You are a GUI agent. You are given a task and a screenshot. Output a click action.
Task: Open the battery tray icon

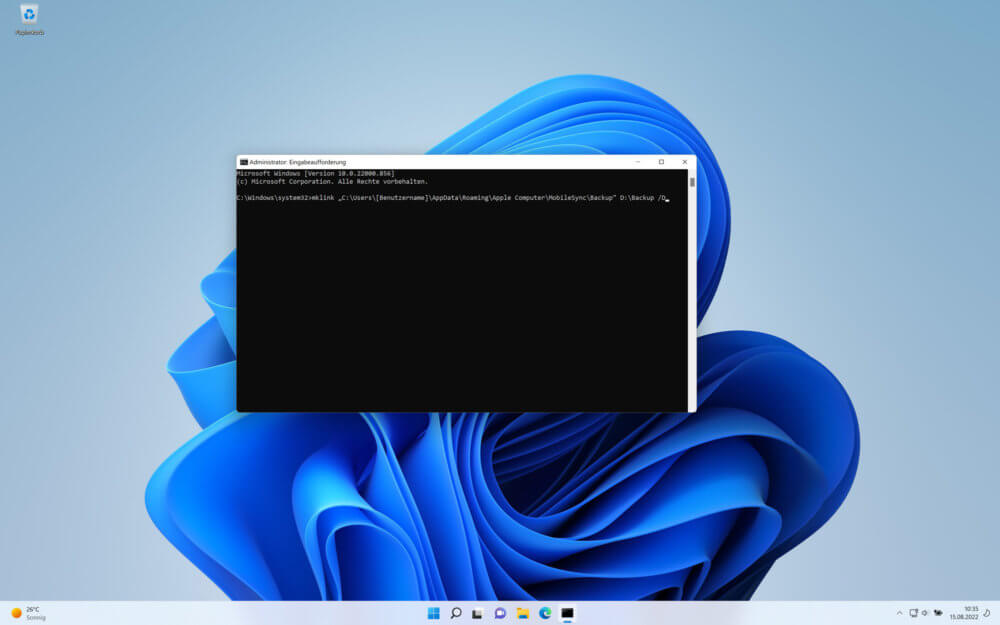click(x=938, y=613)
